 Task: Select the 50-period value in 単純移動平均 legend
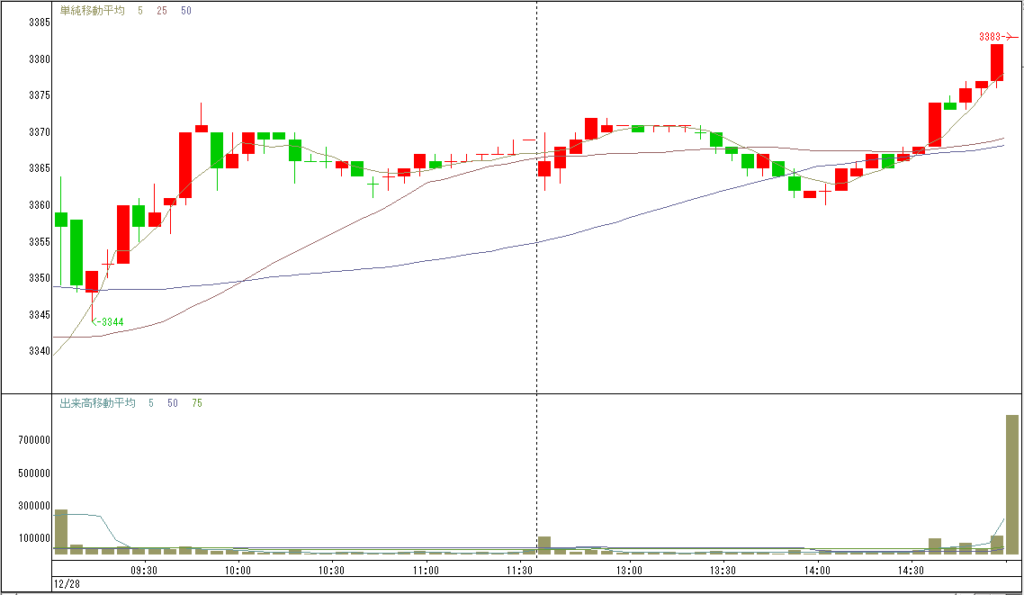(186, 10)
